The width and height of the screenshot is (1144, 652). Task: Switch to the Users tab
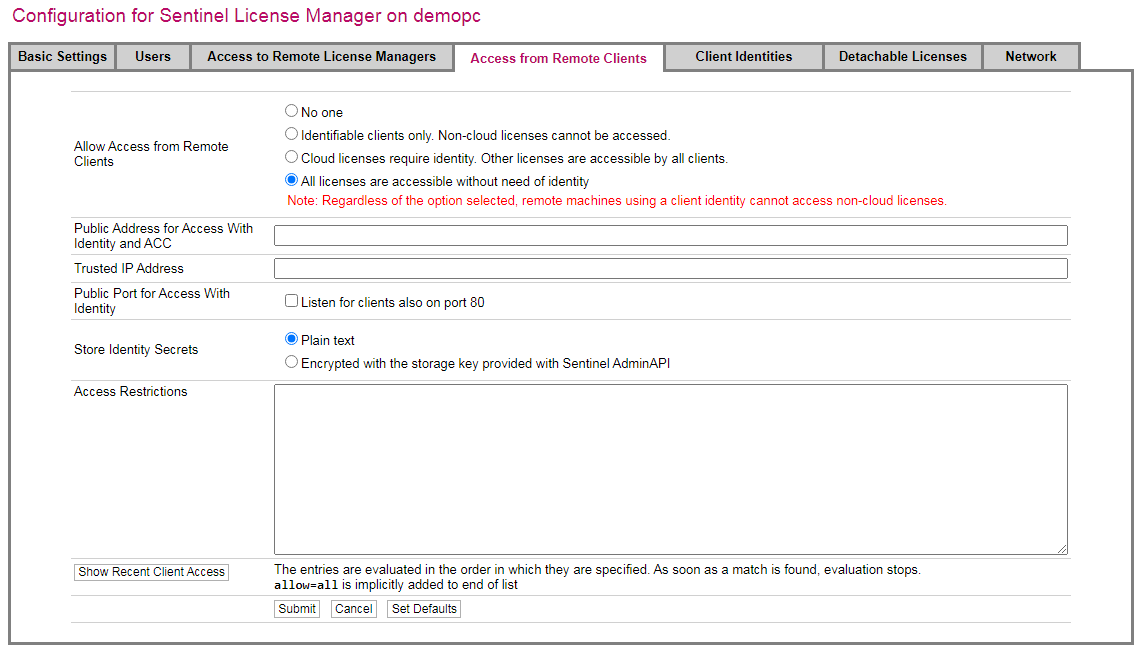click(x=153, y=57)
